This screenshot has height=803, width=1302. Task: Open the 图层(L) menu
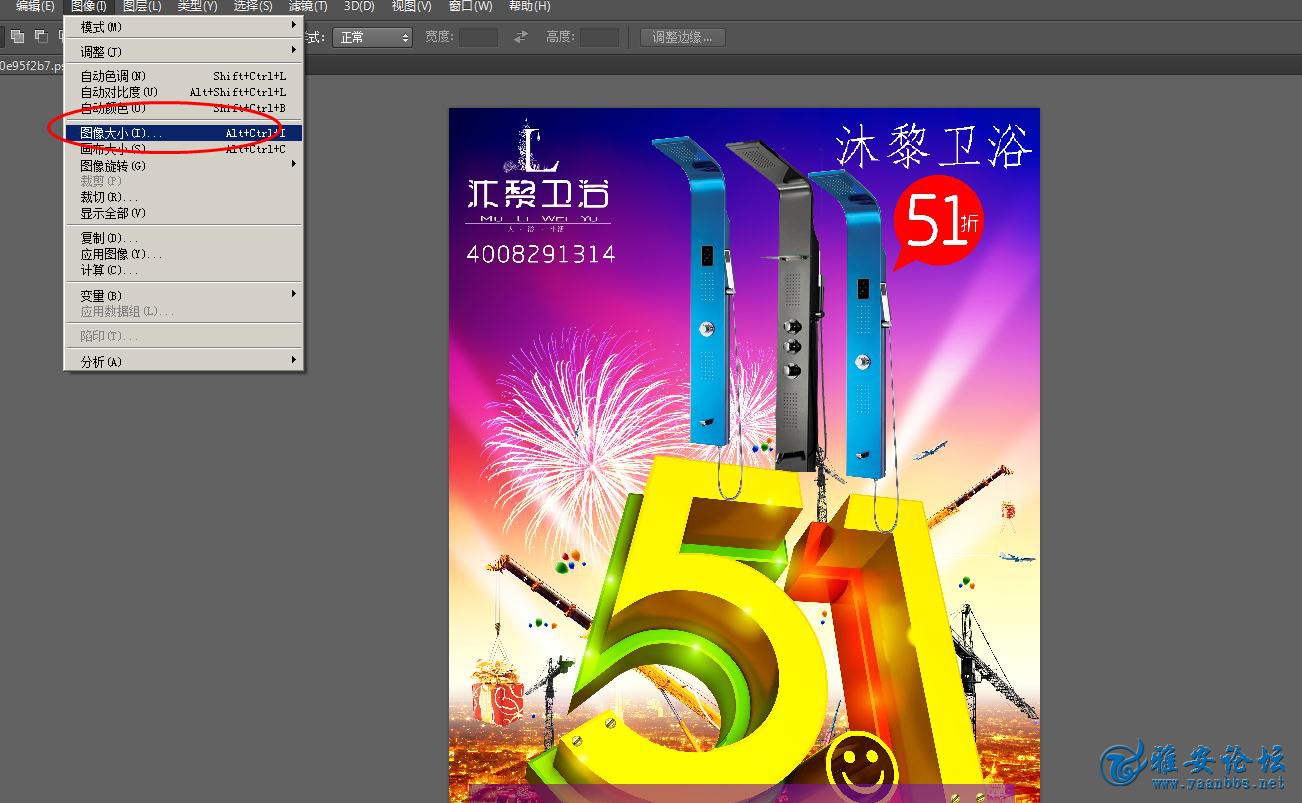click(x=142, y=6)
